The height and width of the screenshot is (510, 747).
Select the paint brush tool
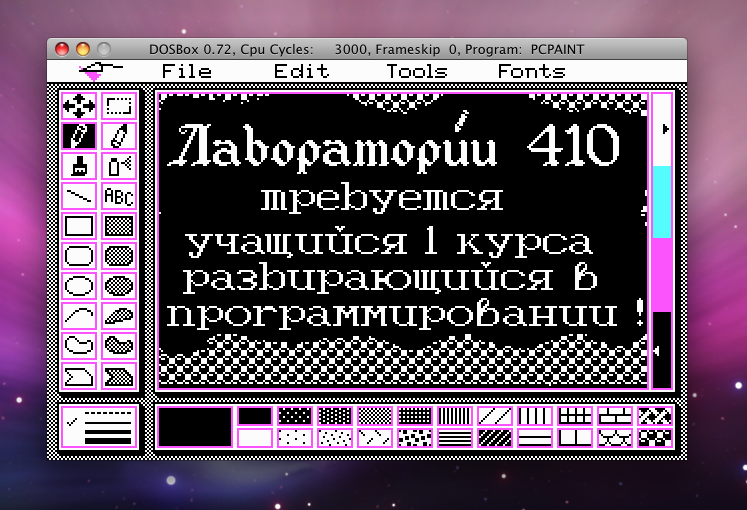79,165
